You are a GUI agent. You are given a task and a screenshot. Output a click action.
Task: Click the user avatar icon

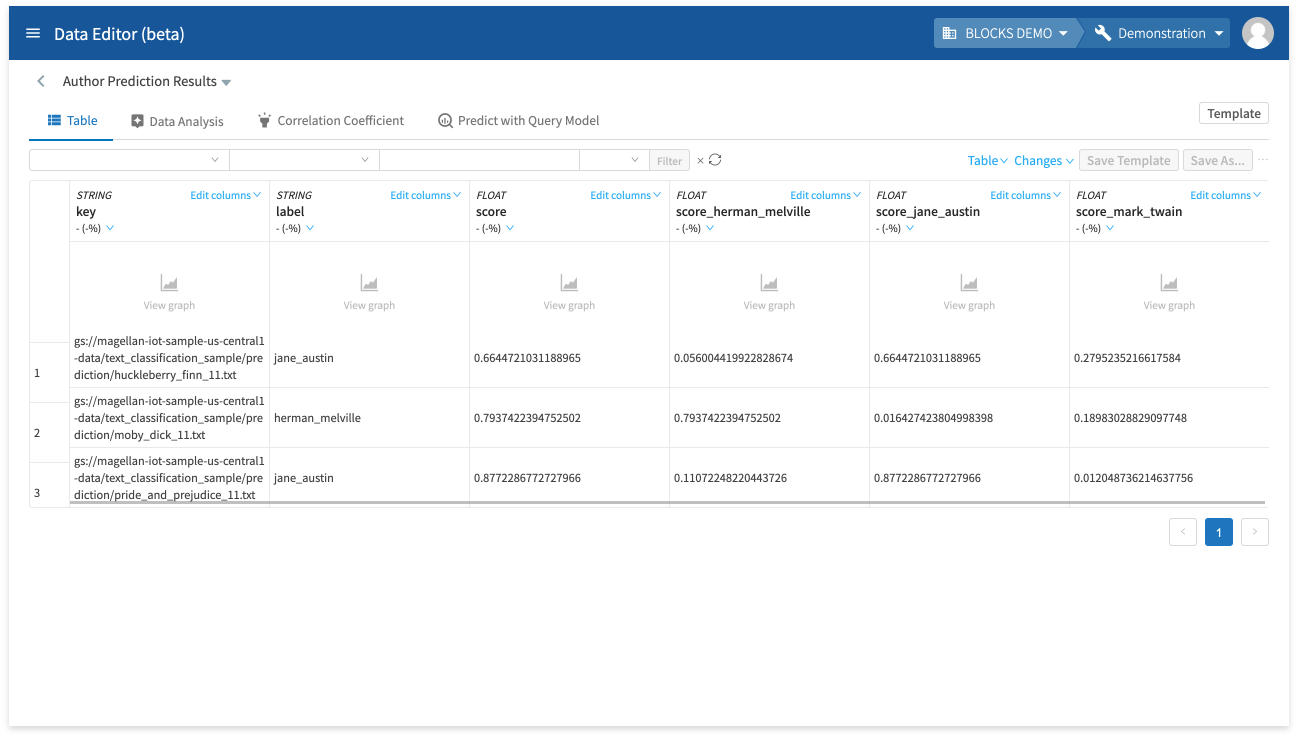(1257, 33)
